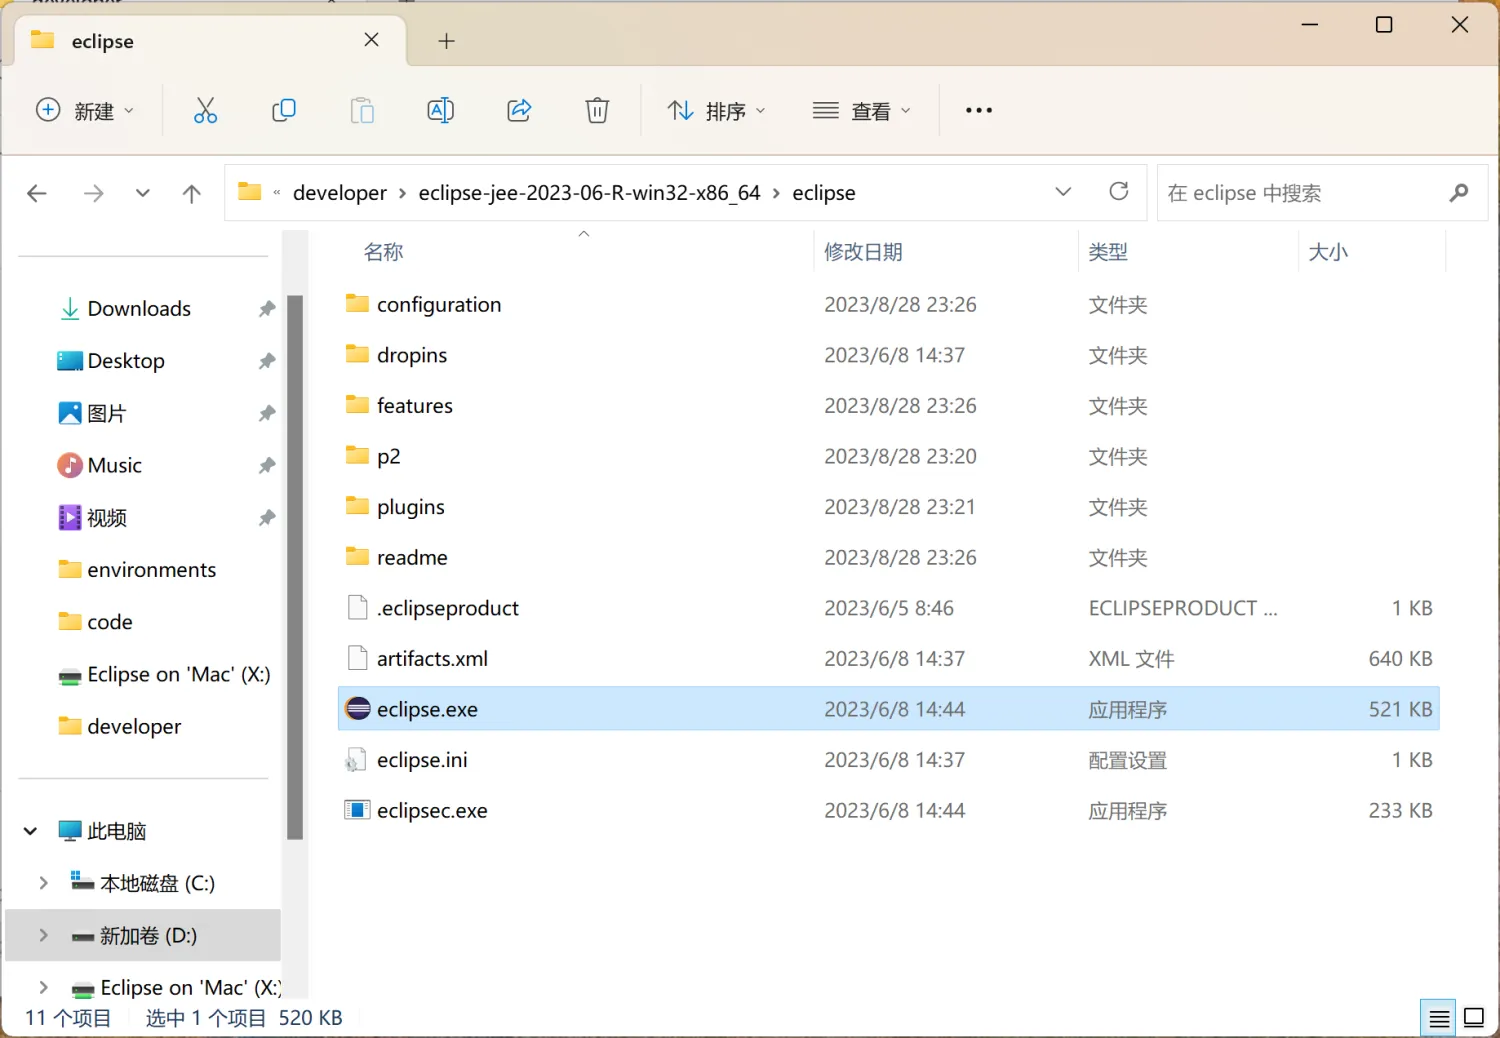Click developer in the breadcrumb path
1500x1038 pixels.
point(339,193)
